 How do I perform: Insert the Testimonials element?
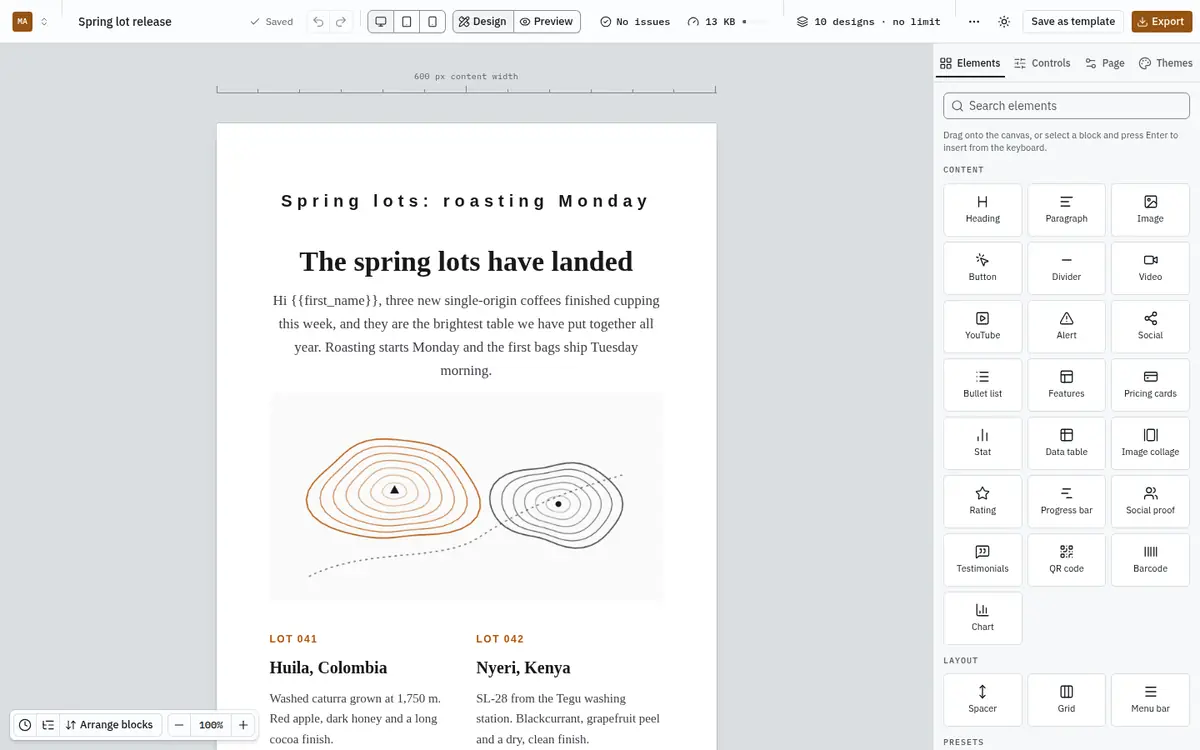click(982, 559)
